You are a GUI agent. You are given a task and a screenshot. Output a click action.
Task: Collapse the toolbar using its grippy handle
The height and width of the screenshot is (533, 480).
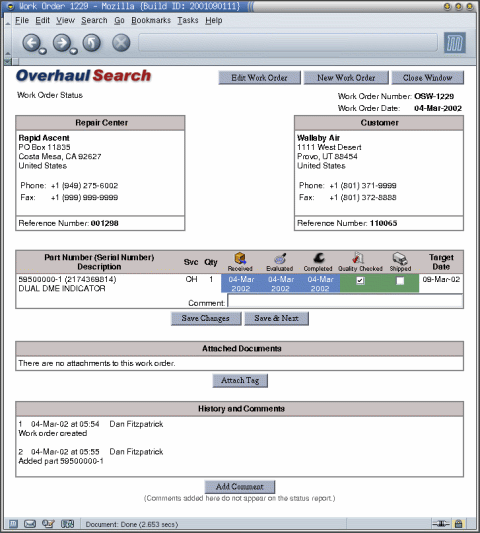click(7, 42)
